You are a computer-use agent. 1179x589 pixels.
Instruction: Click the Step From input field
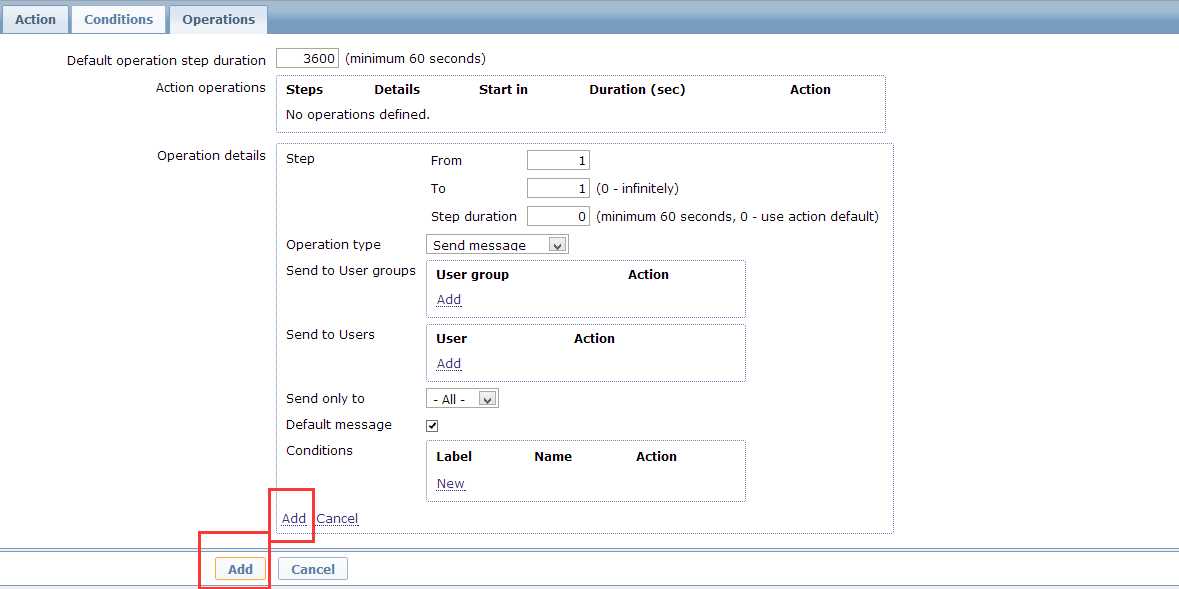coord(558,160)
